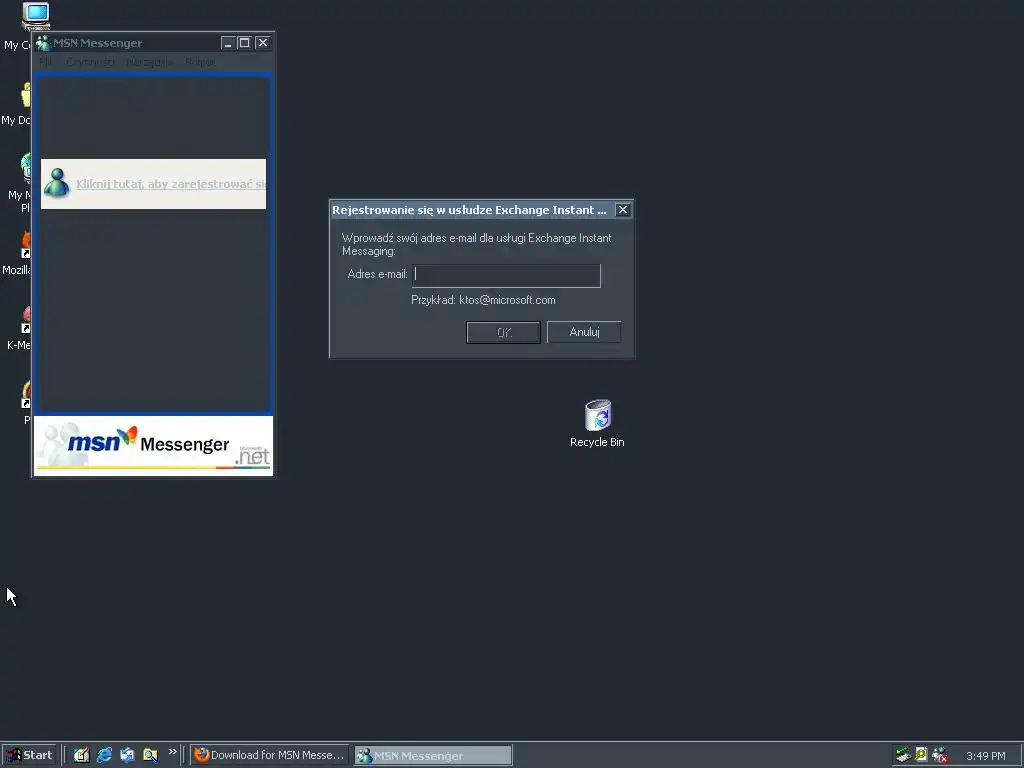Click the yellow document tray icon
The image size is (1024, 768).
[921, 754]
